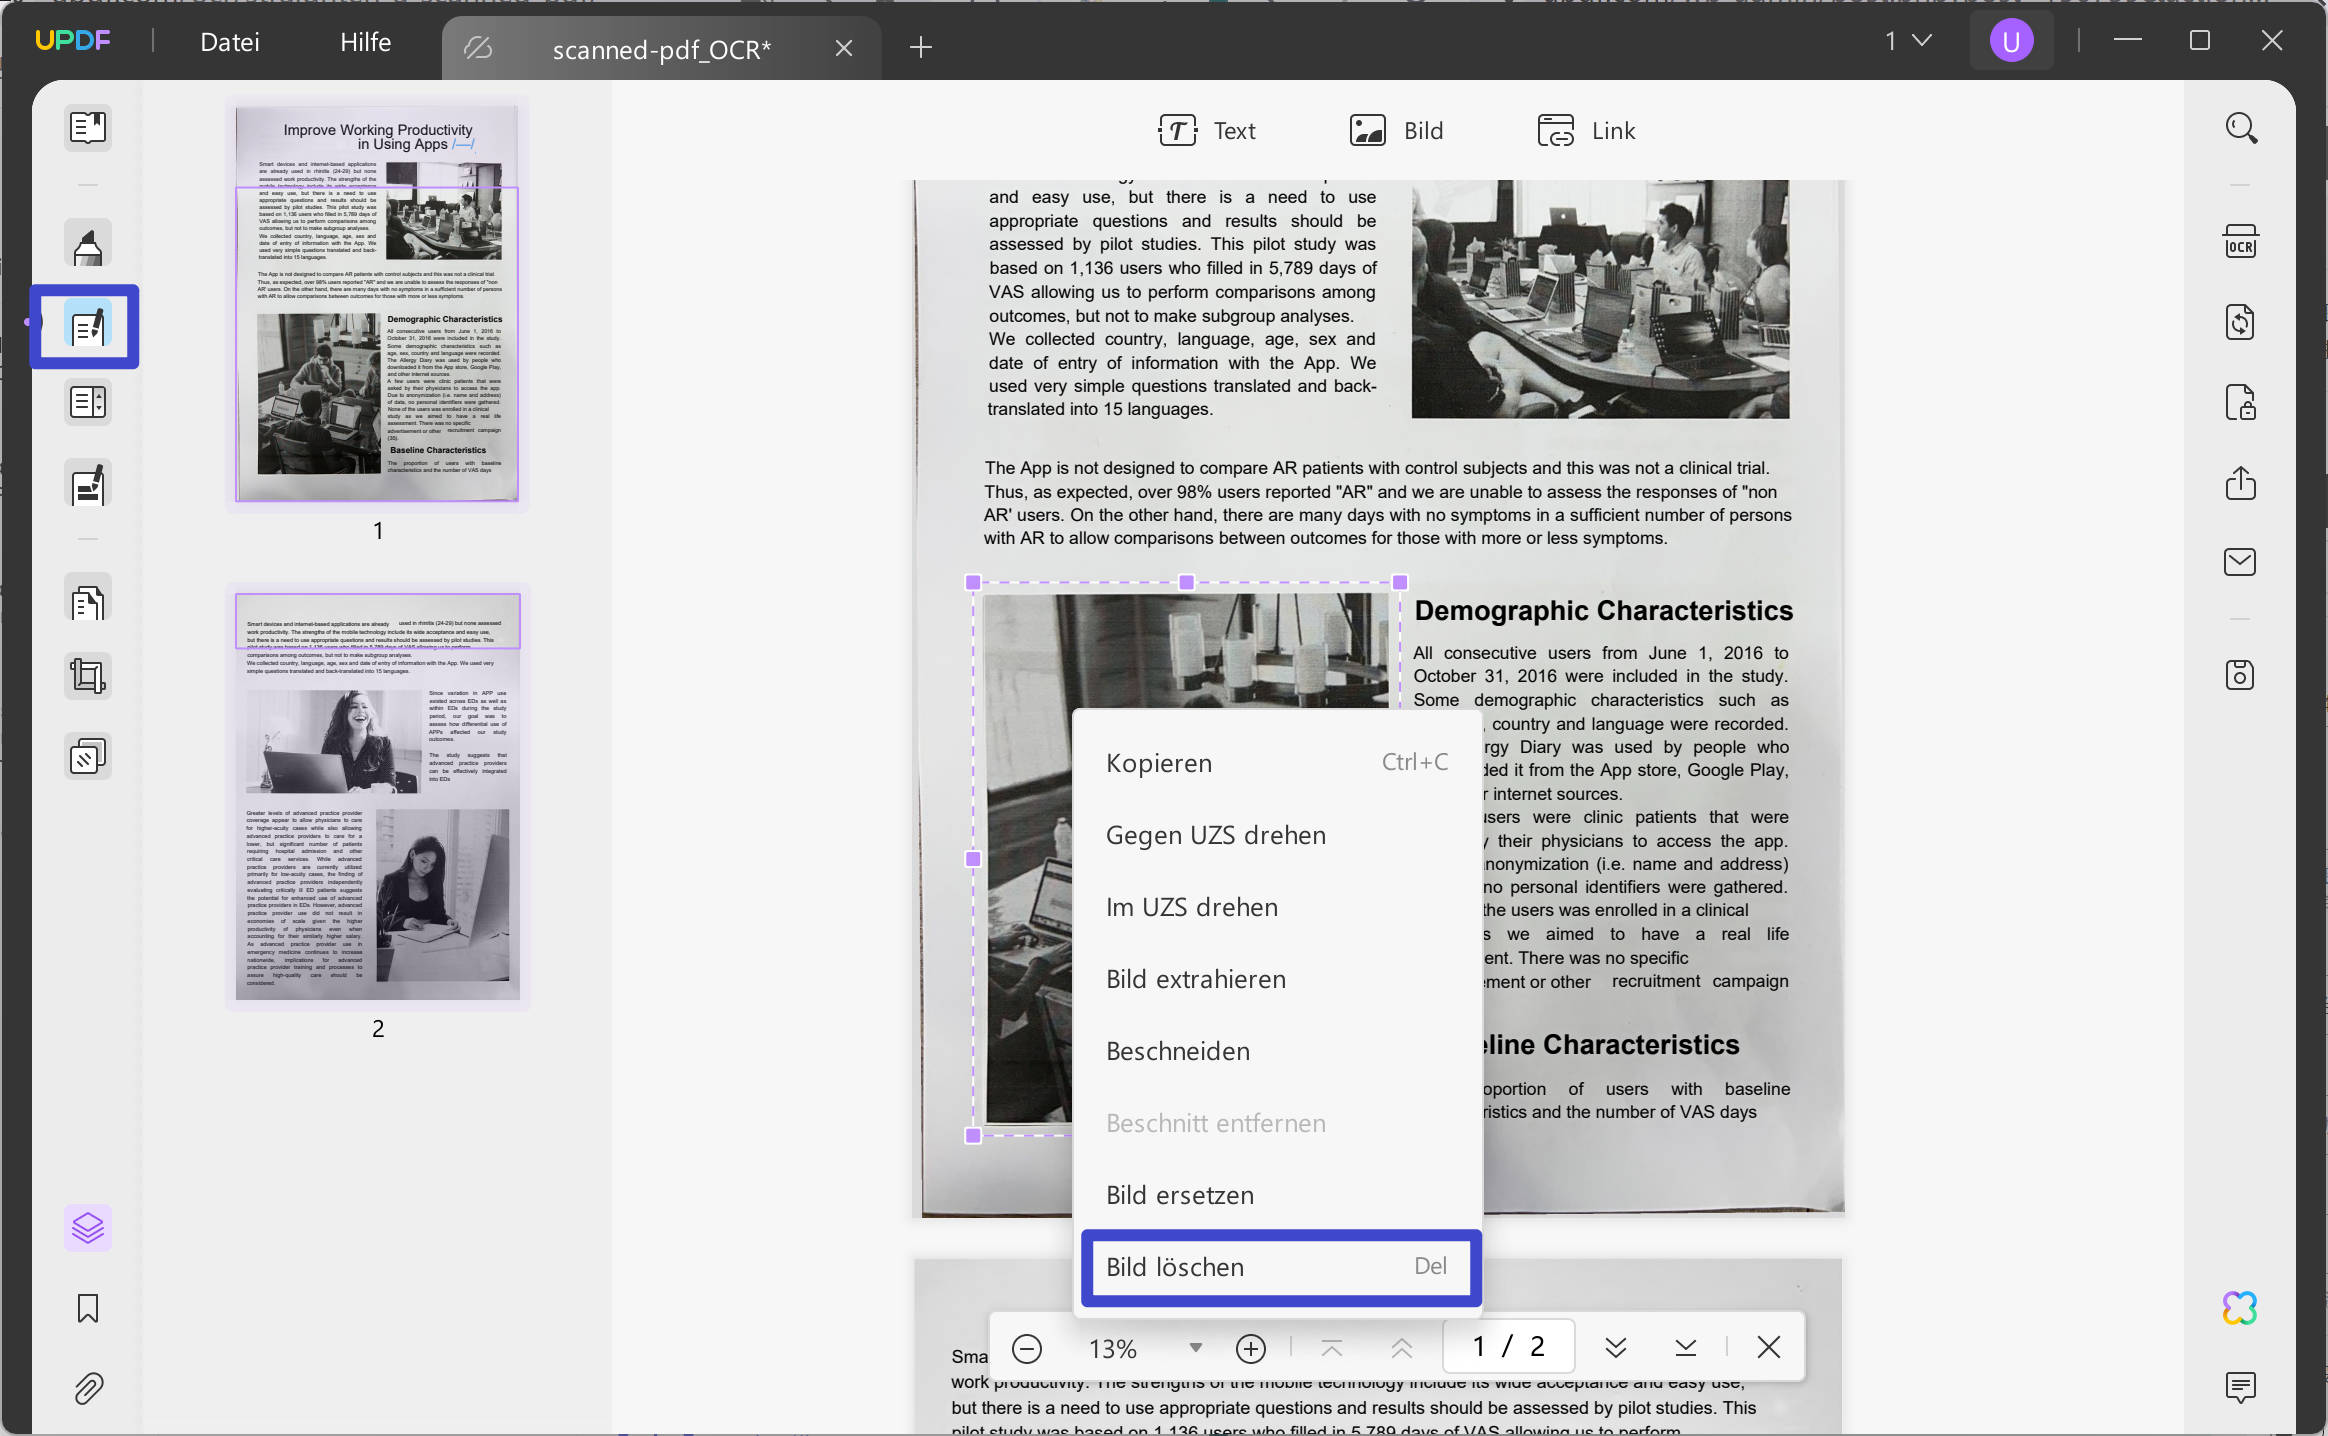The width and height of the screenshot is (2328, 1436).
Task: Open the UPDF AI assistant
Action: [2240, 1307]
